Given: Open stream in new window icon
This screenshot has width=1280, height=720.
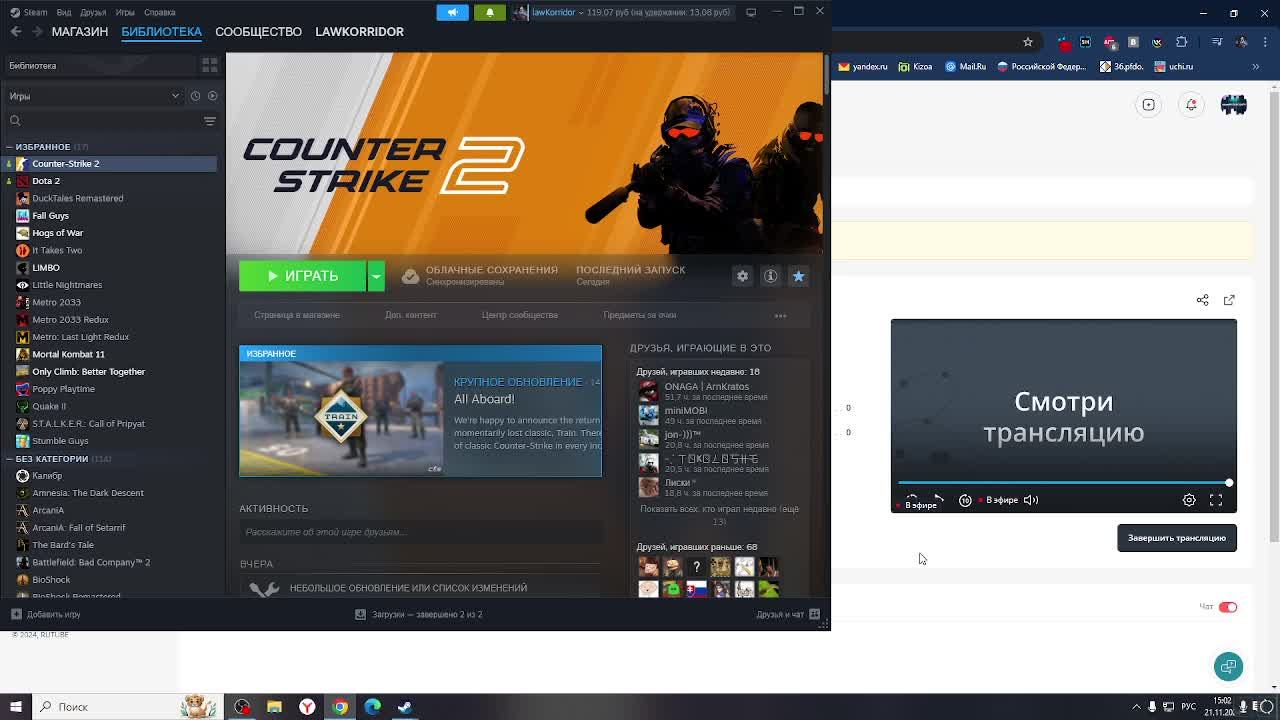Looking at the screenshot, I should 1229,300.
